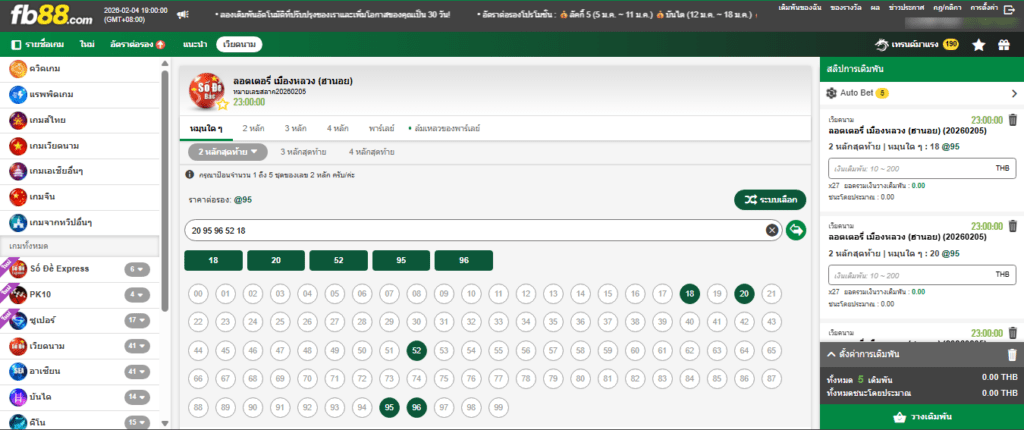
Task: Click the เวียดนาม pill in the green bar
Action: coord(239,44)
